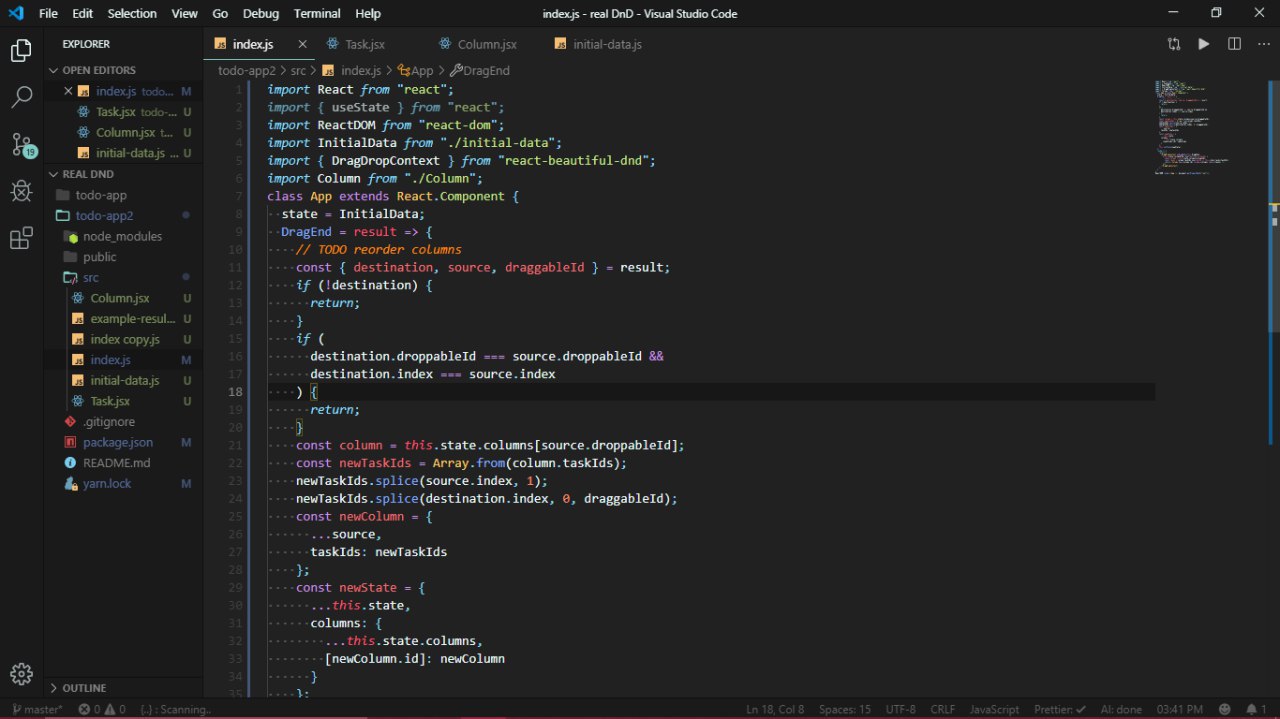Open the Run and Debug view

tap(21, 191)
